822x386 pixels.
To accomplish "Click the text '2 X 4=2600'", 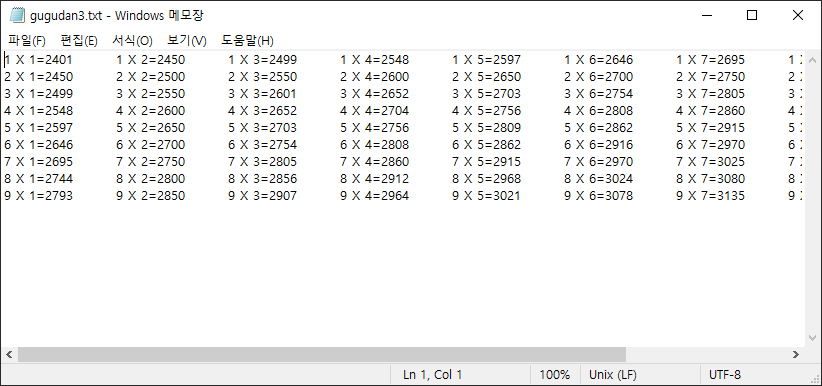I will coord(374,77).
